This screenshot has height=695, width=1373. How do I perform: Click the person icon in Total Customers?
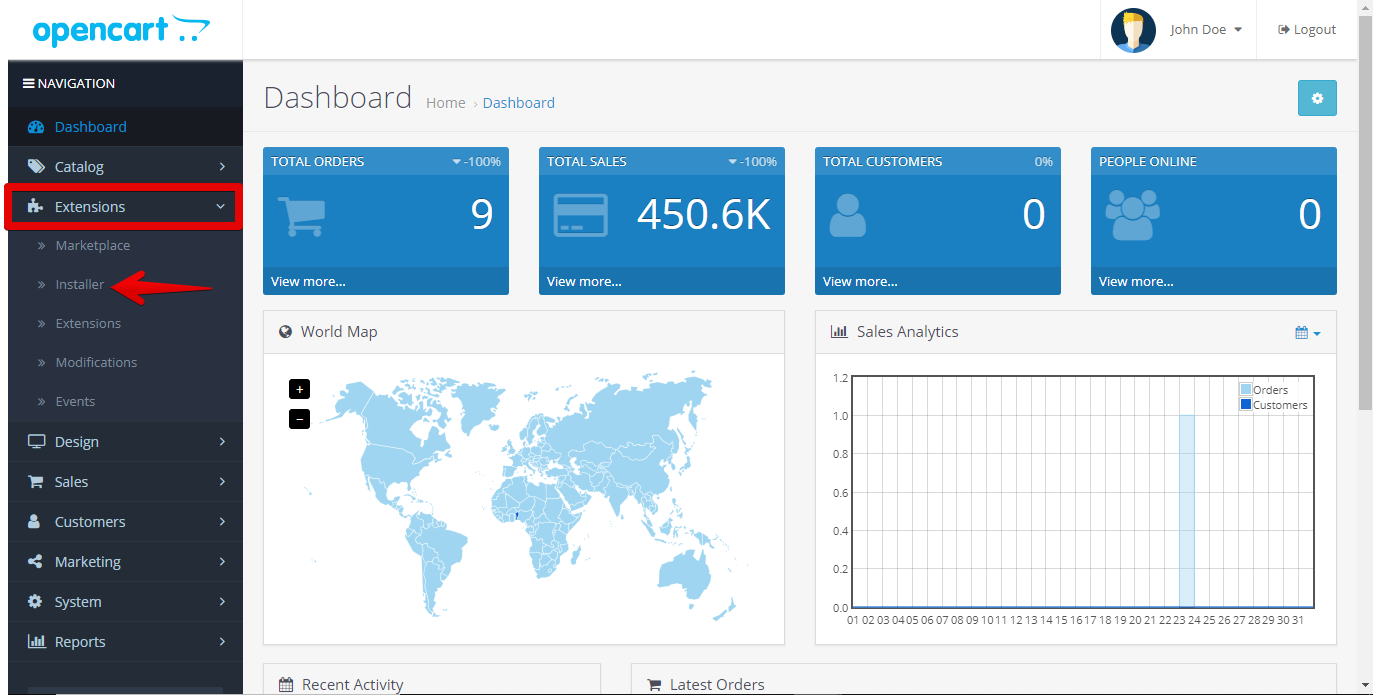click(x=848, y=214)
